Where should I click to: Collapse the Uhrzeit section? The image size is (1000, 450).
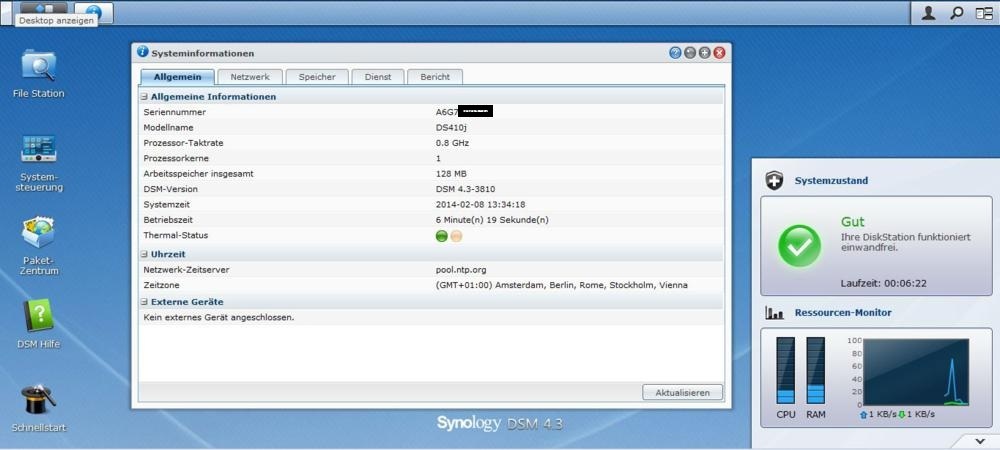coord(144,255)
